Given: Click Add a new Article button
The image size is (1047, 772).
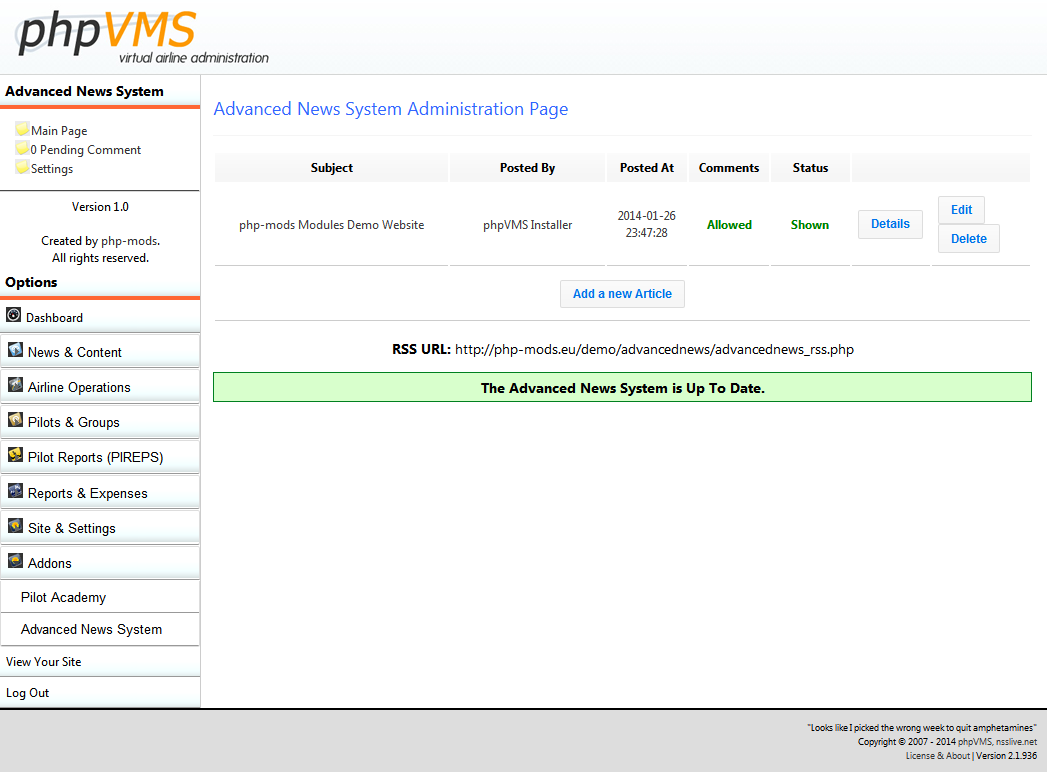Looking at the screenshot, I should pyautogui.click(x=622, y=294).
